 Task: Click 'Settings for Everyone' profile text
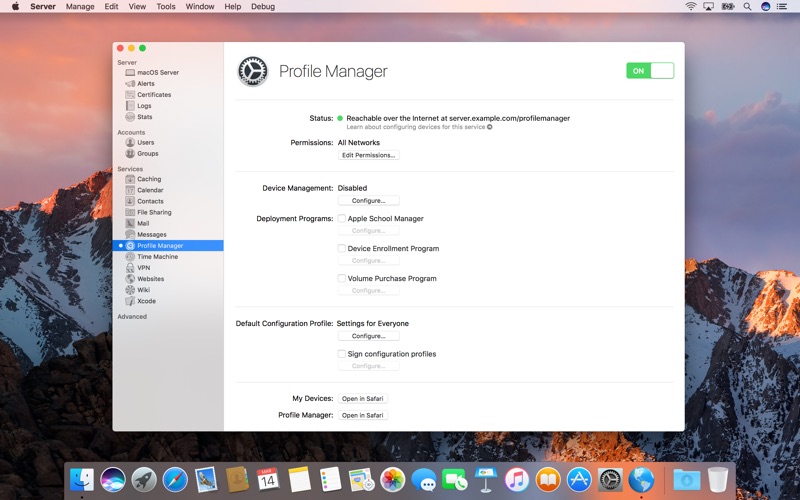(372, 323)
